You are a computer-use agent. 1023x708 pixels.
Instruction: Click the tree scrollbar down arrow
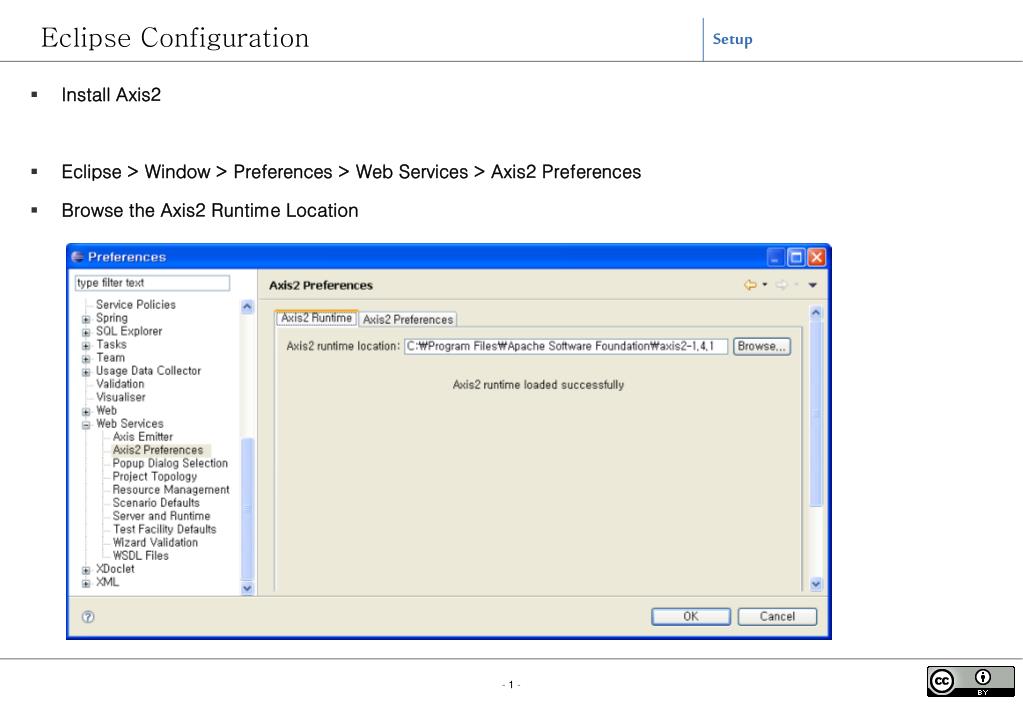247,588
